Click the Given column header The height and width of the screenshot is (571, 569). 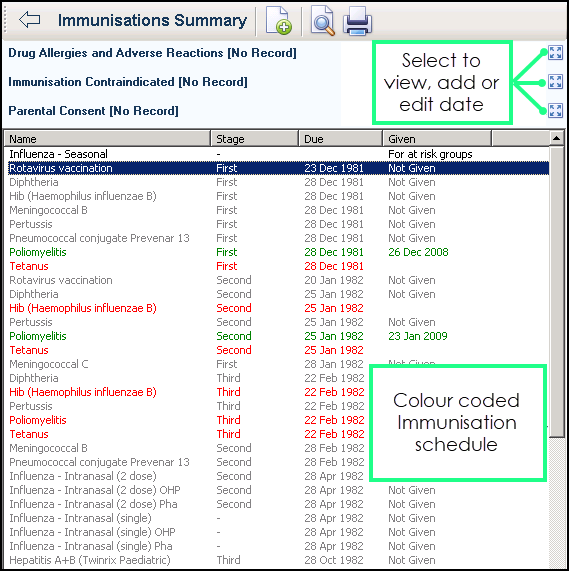click(437, 139)
